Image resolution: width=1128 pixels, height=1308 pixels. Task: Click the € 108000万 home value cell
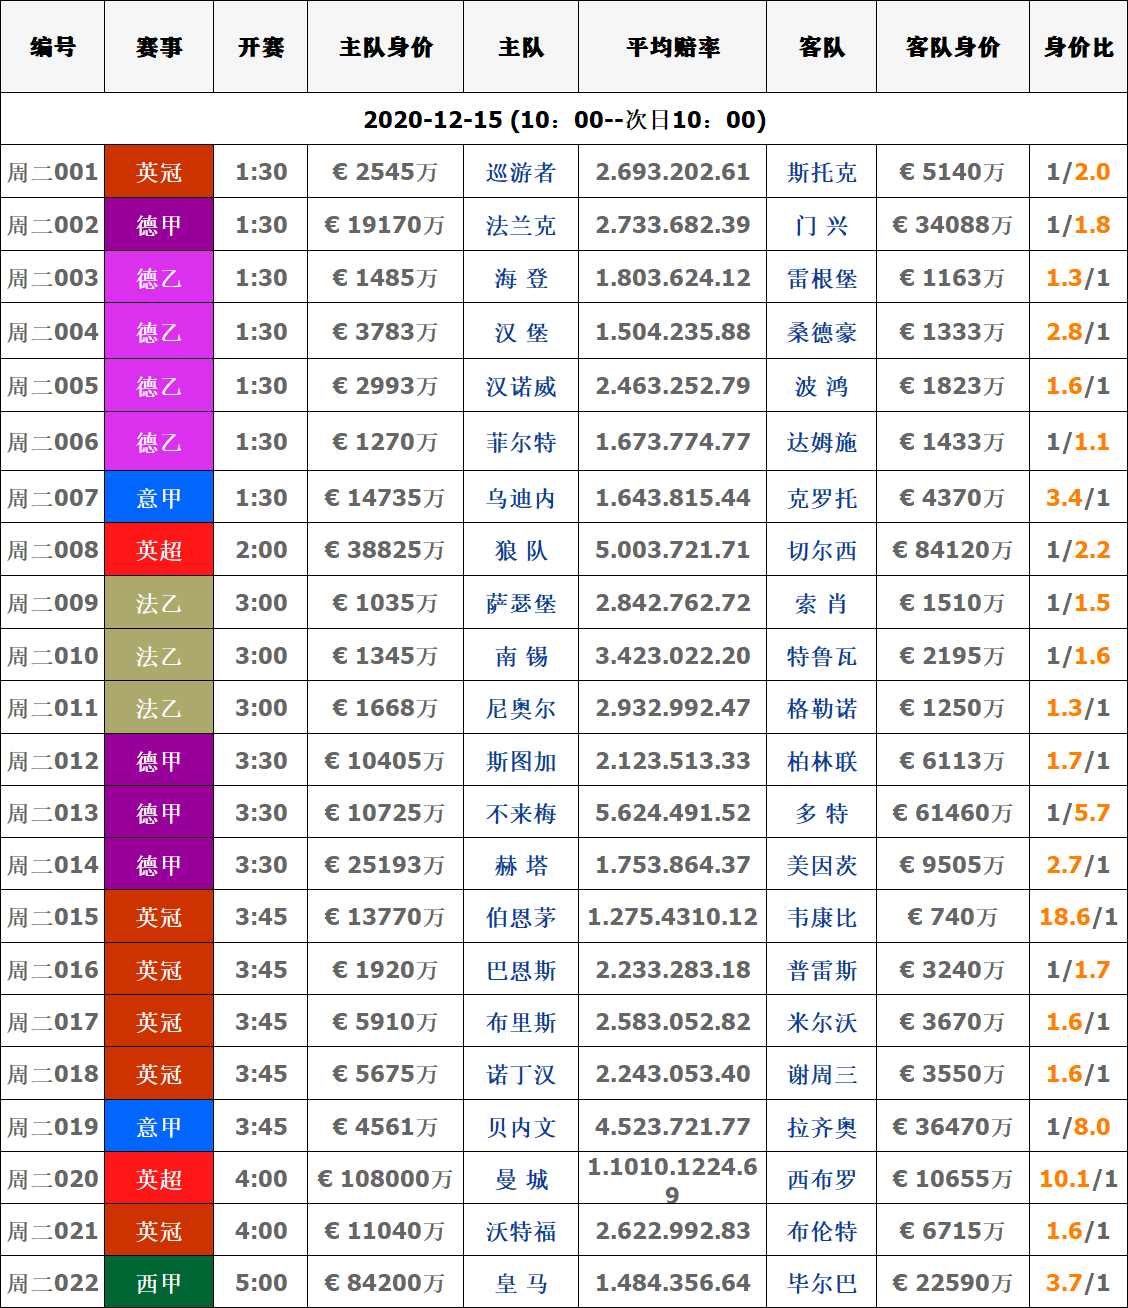coord(385,1180)
